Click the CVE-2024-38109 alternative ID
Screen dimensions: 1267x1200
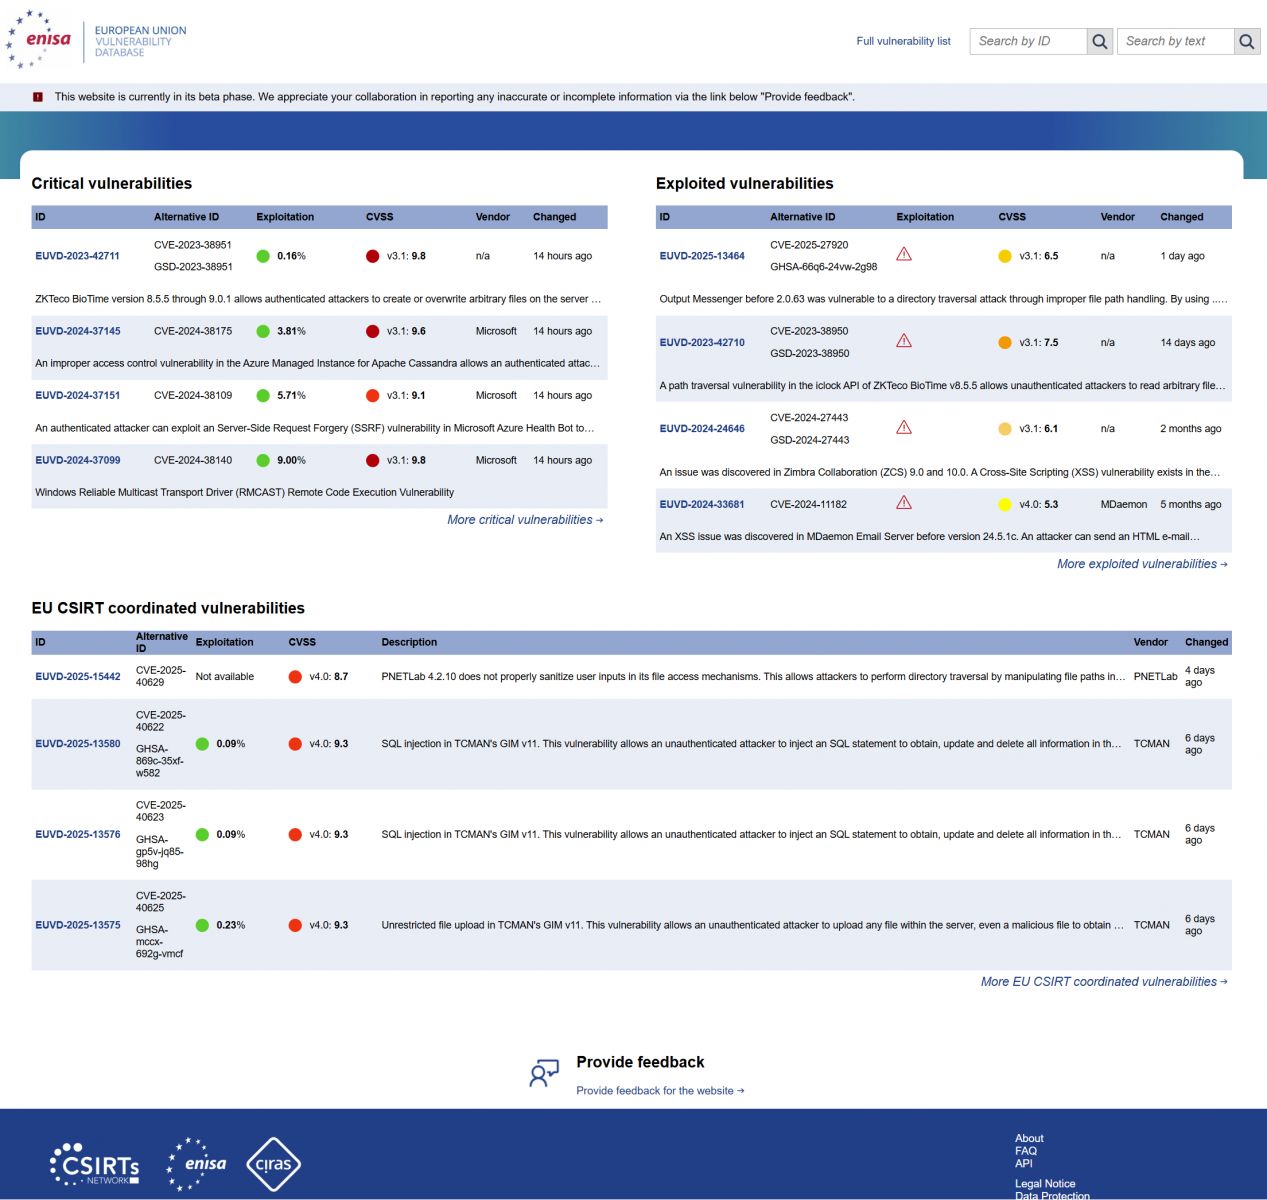[193, 396]
